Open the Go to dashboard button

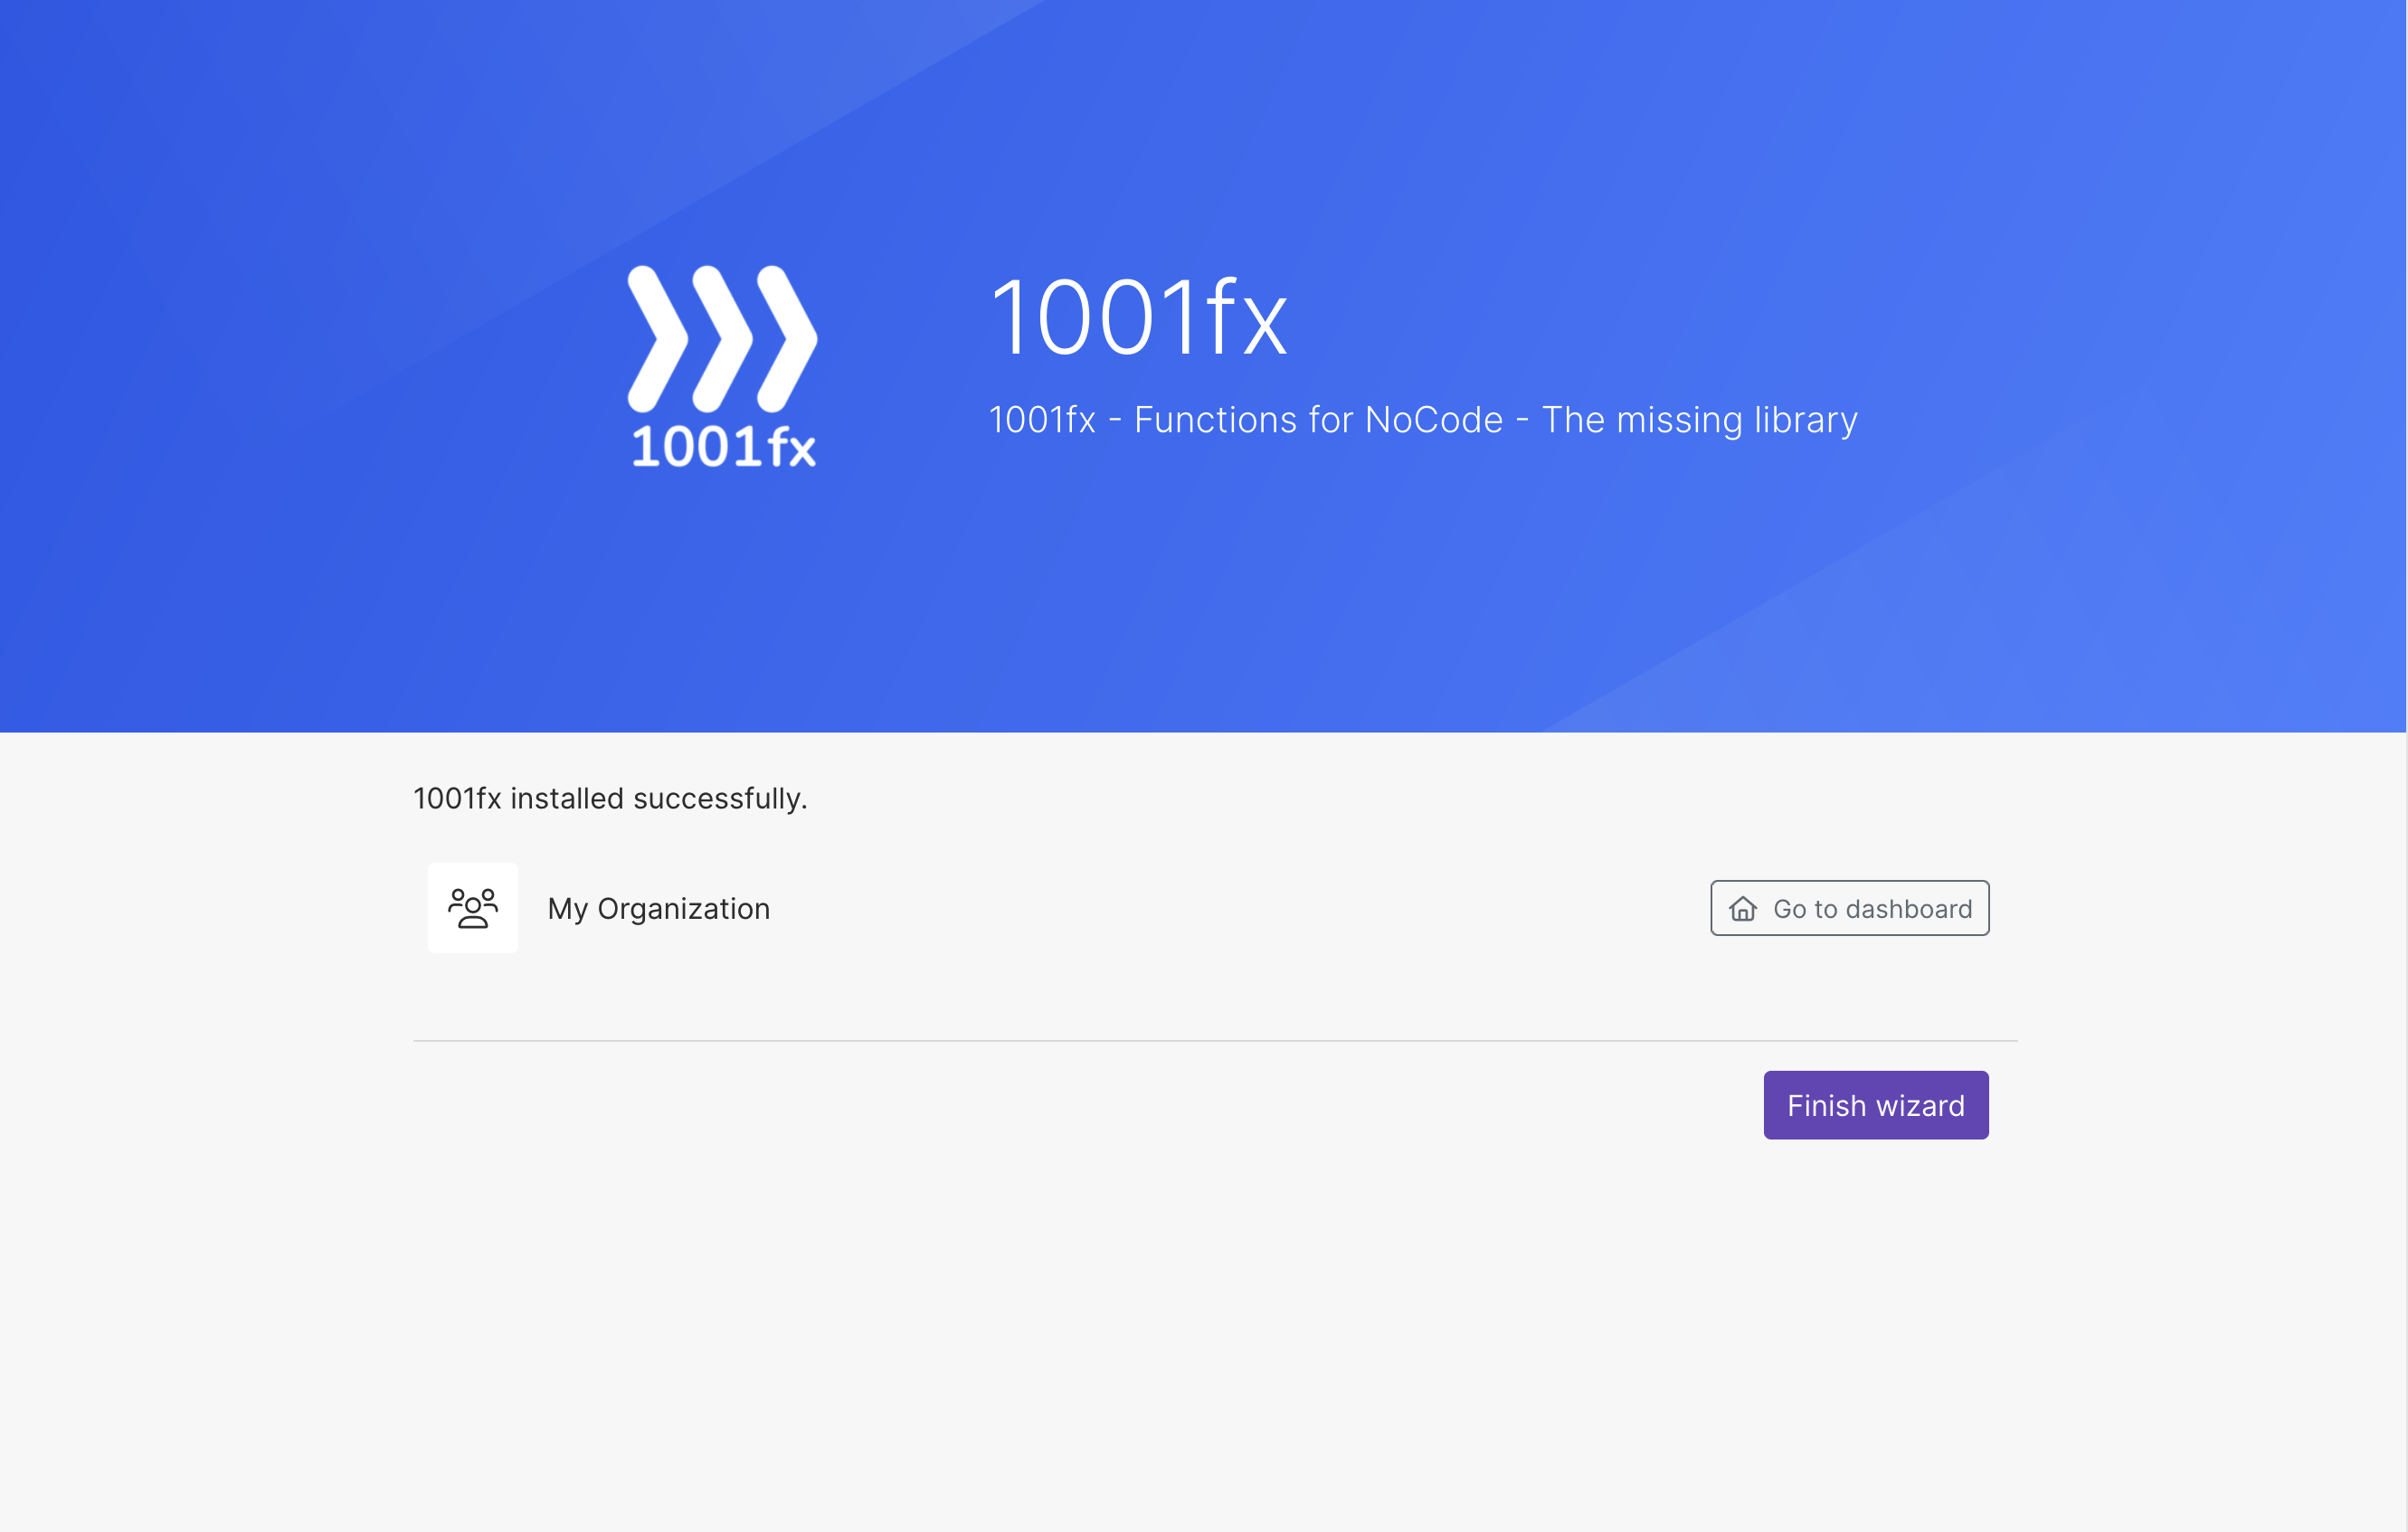pyautogui.click(x=1849, y=908)
